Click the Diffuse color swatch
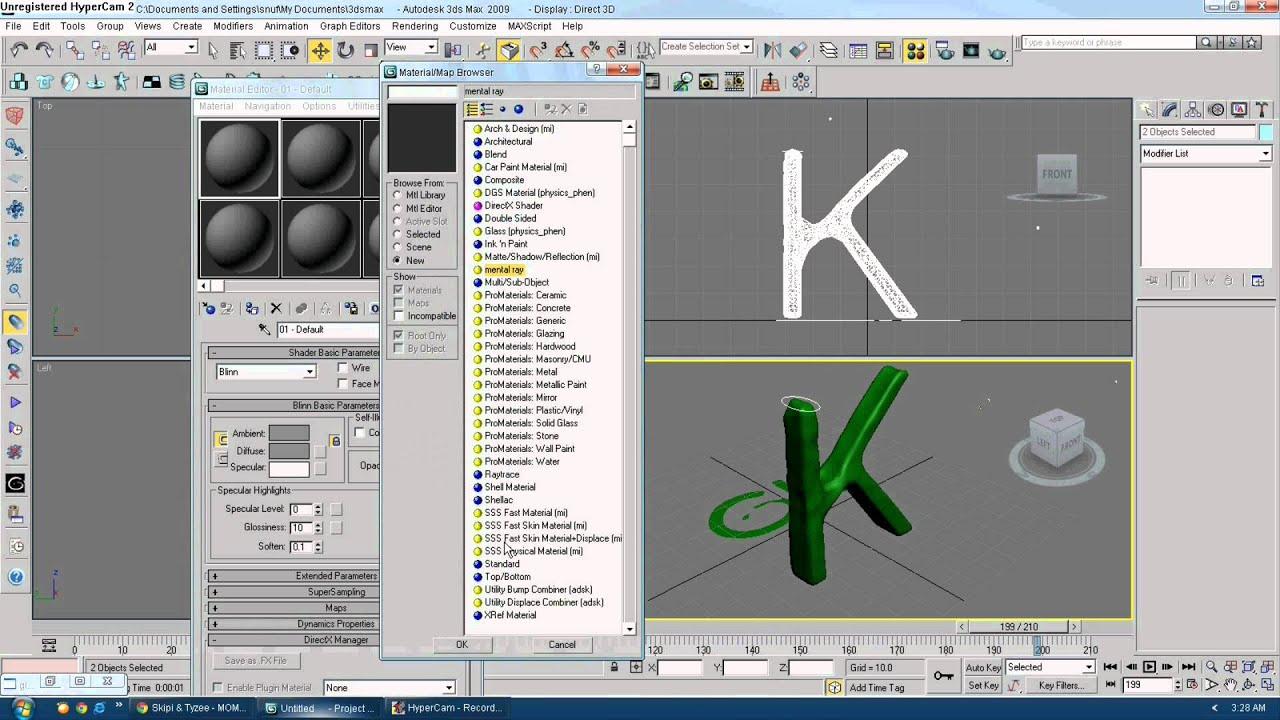This screenshot has width=1280, height=720. tap(289, 450)
